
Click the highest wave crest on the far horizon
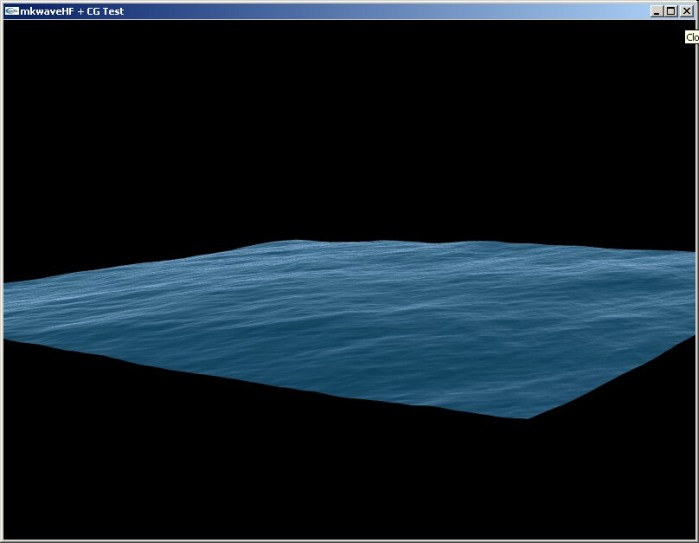296,242
